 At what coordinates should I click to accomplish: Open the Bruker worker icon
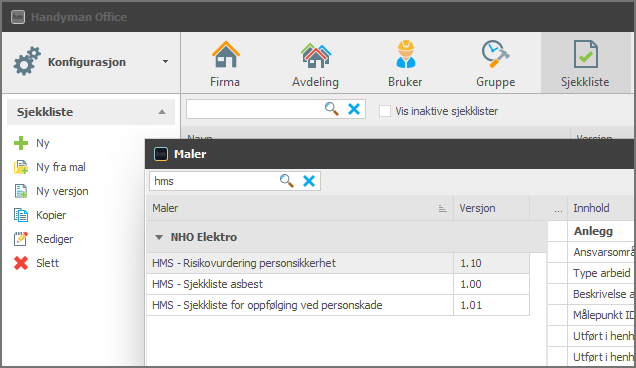tap(406, 54)
